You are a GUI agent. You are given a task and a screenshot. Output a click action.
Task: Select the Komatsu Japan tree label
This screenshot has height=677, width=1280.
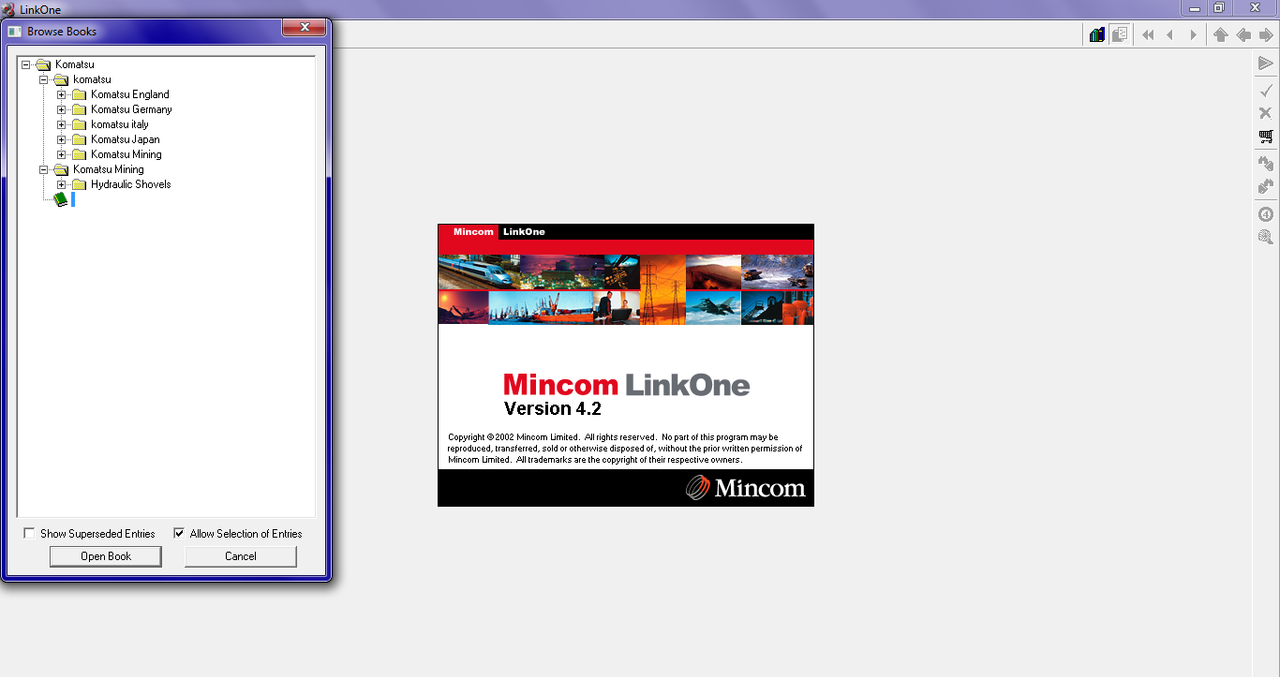pos(125,140)
